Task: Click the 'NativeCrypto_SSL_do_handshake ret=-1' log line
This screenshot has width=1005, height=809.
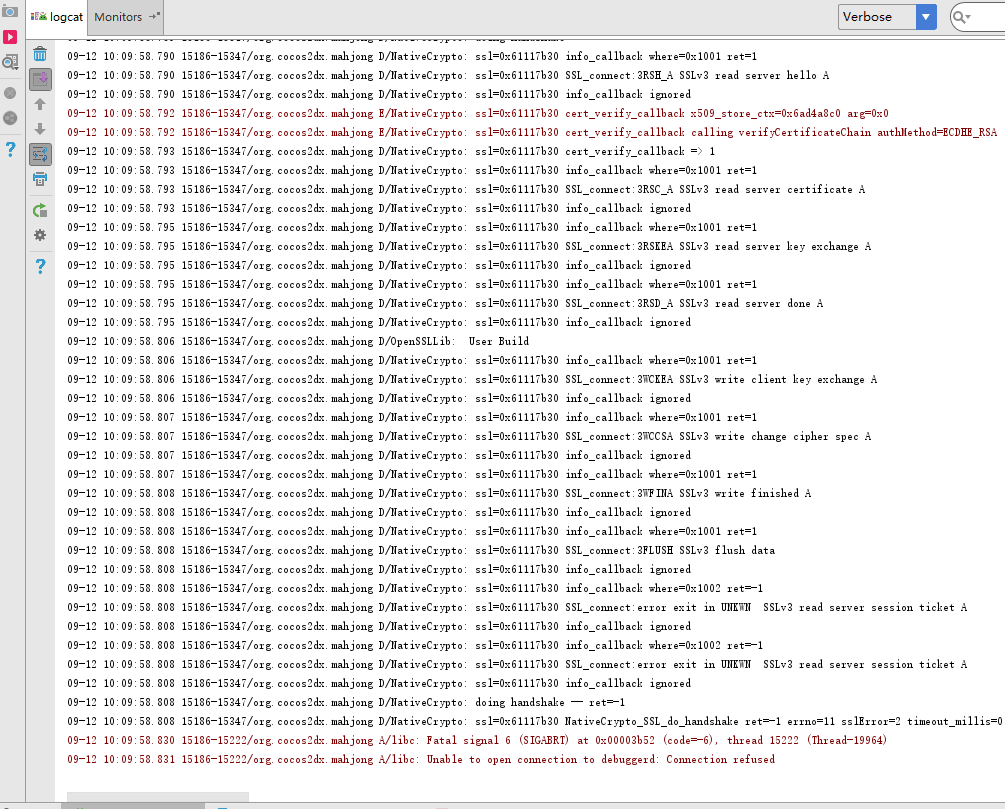Action: (x=535, y=722)
